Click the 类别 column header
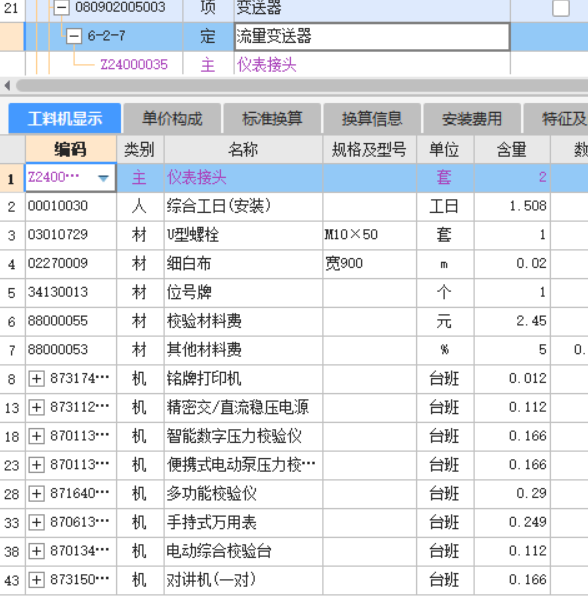 click(140, 149)
